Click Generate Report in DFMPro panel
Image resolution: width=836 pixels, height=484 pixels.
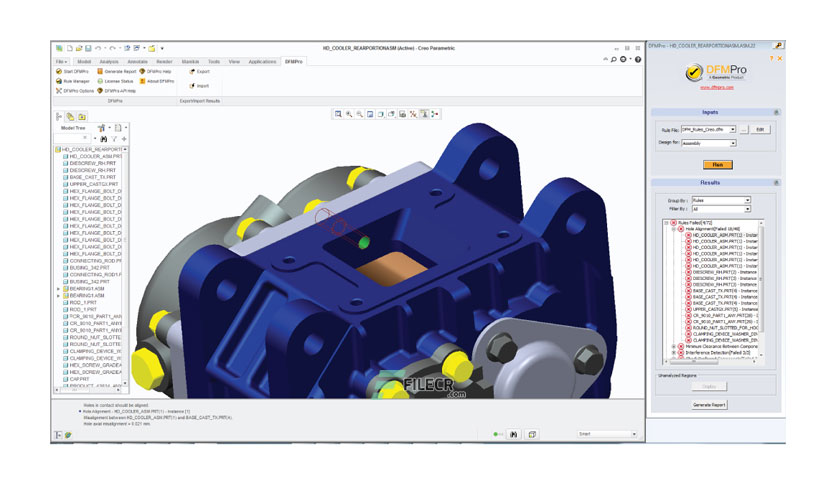pos(709,405)
